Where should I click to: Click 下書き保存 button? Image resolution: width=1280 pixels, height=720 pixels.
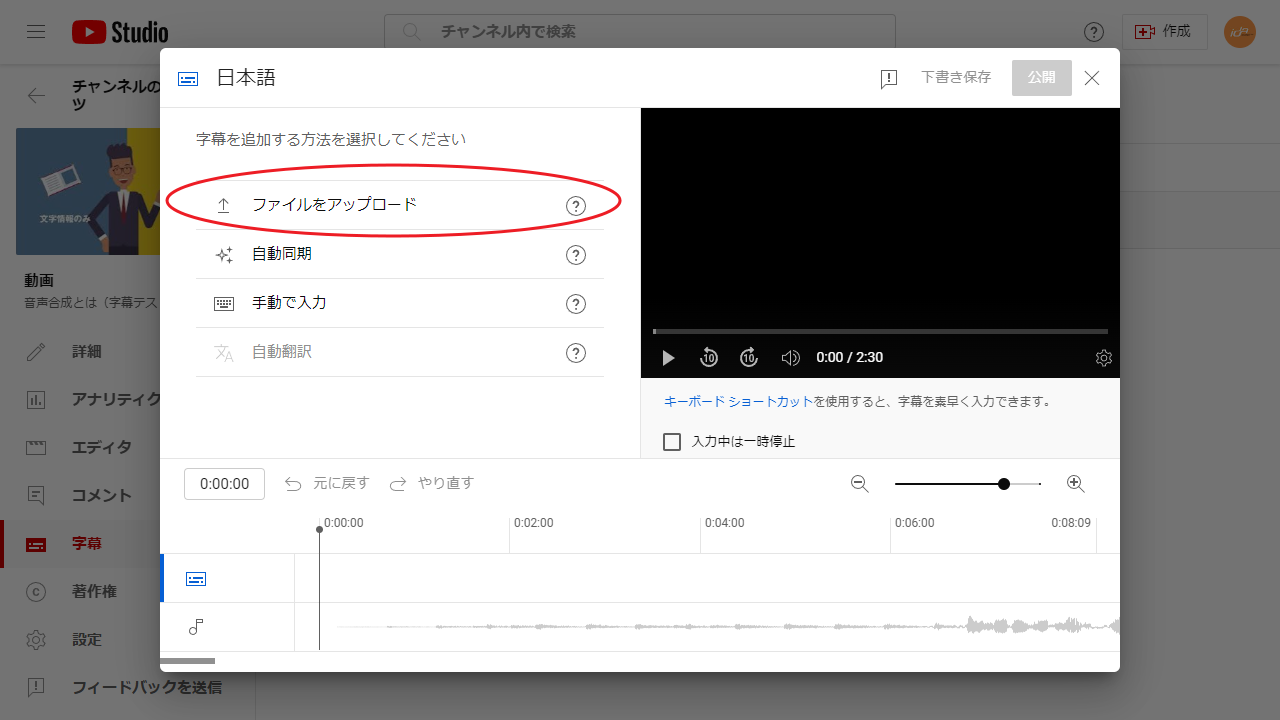(956, 77)
